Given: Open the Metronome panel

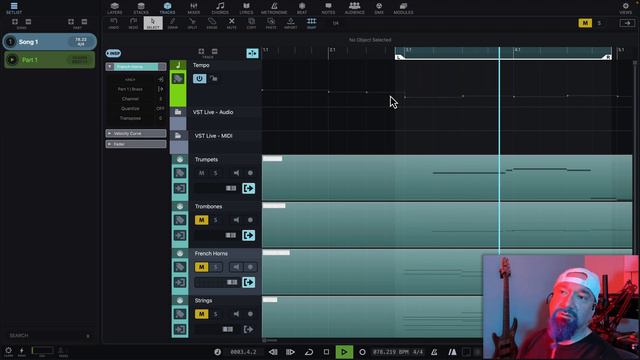Looking at the screenshot, I should 274,8.
